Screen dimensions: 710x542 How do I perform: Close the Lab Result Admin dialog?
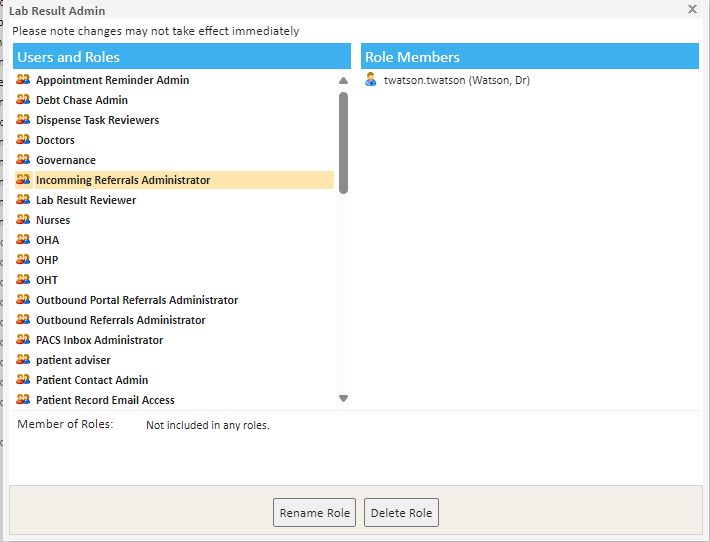(x=692, y=9)
